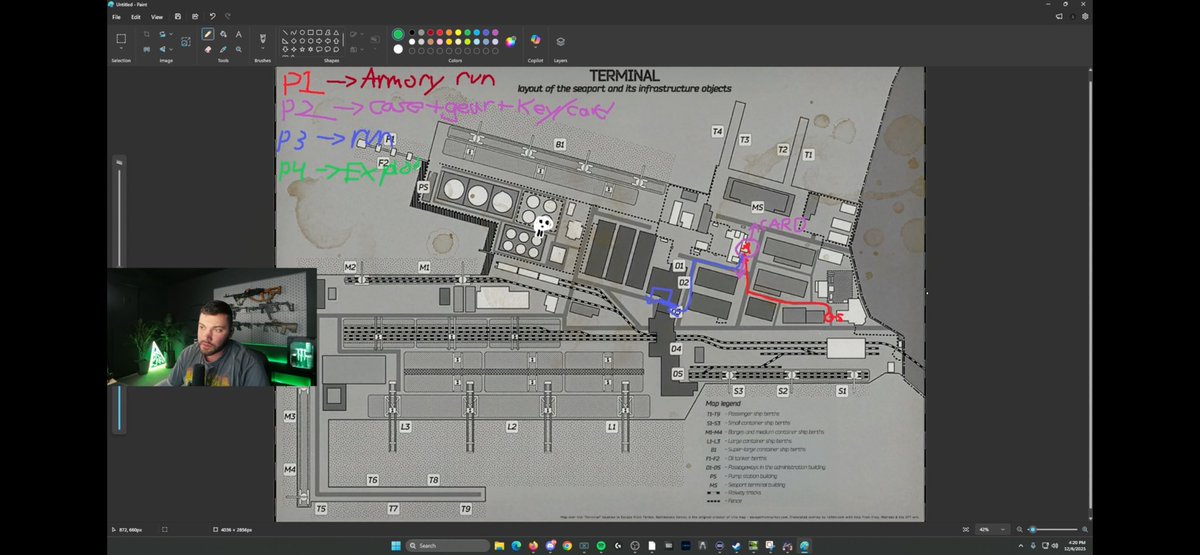
Task: Click the taskbar Search box
Action: (447, 546)
